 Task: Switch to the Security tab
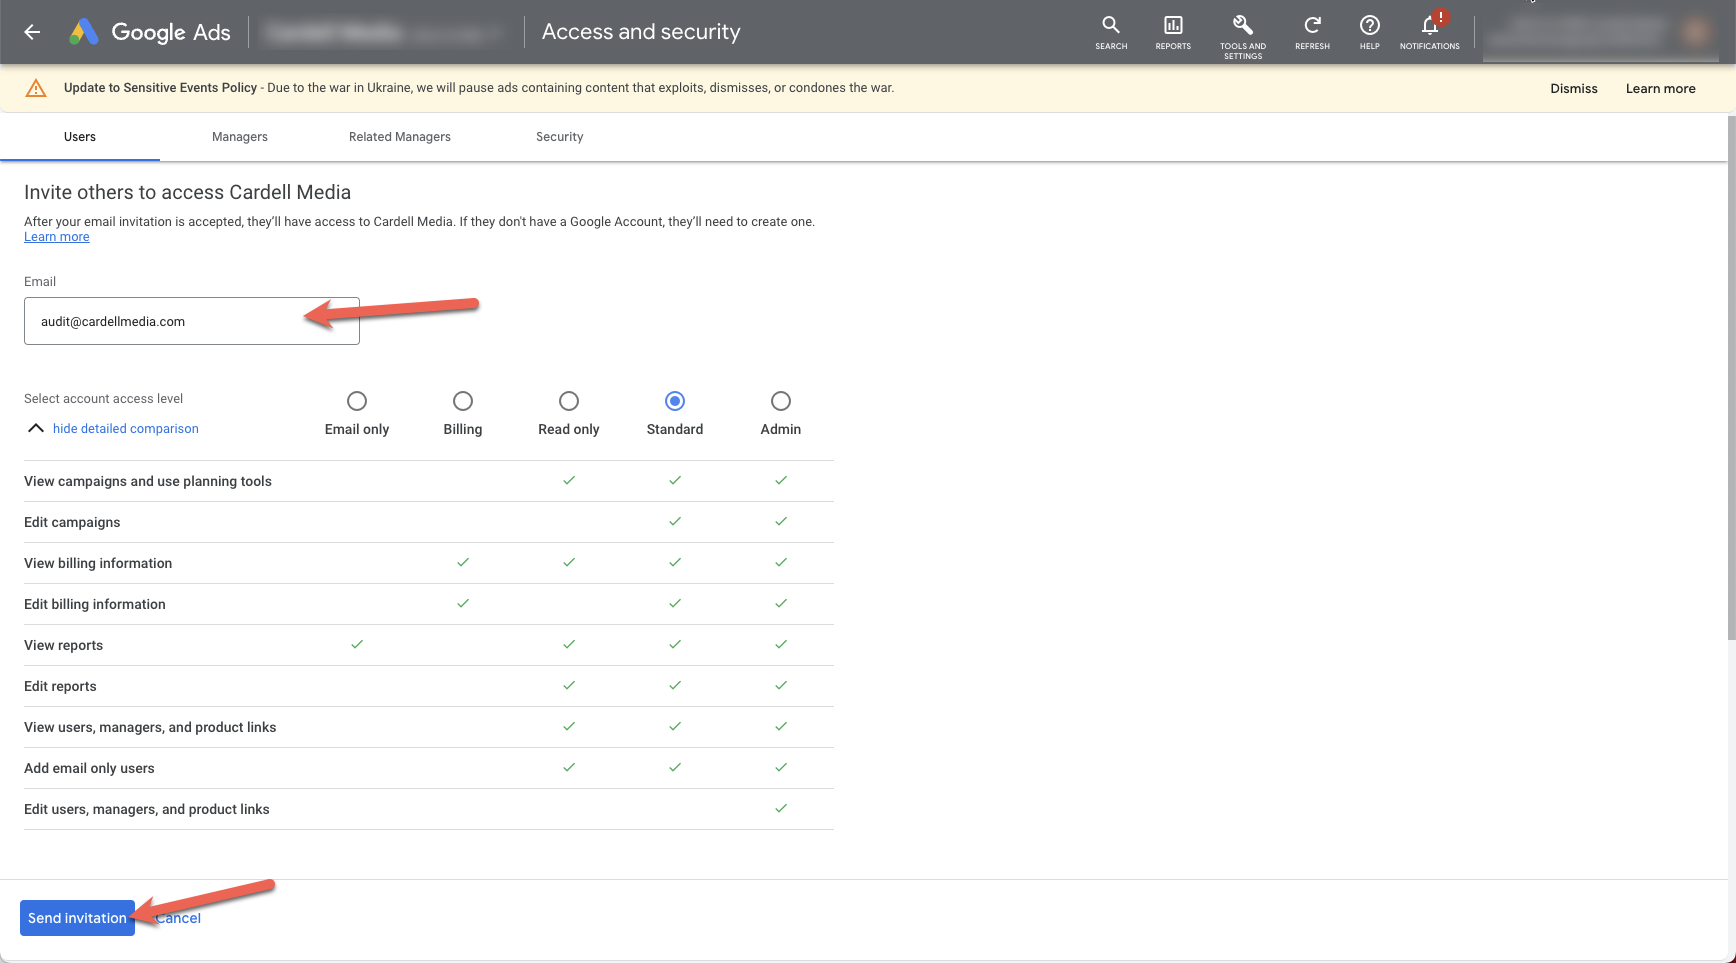point(560,137)
